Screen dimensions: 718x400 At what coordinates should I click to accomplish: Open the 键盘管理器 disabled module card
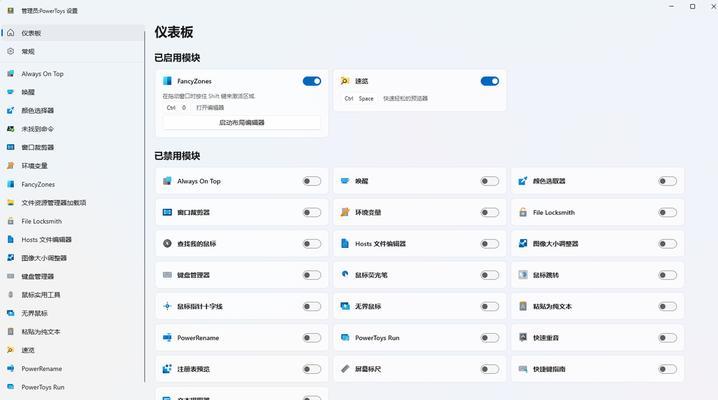[x=242, y=275]
